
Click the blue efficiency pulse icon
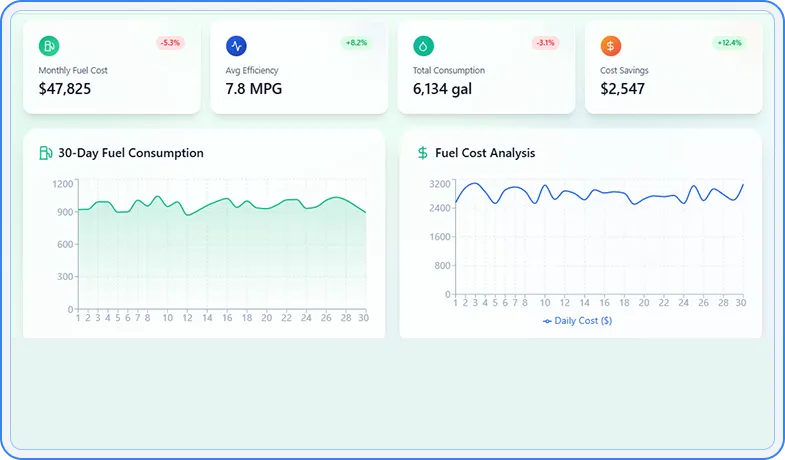(236, 46)
